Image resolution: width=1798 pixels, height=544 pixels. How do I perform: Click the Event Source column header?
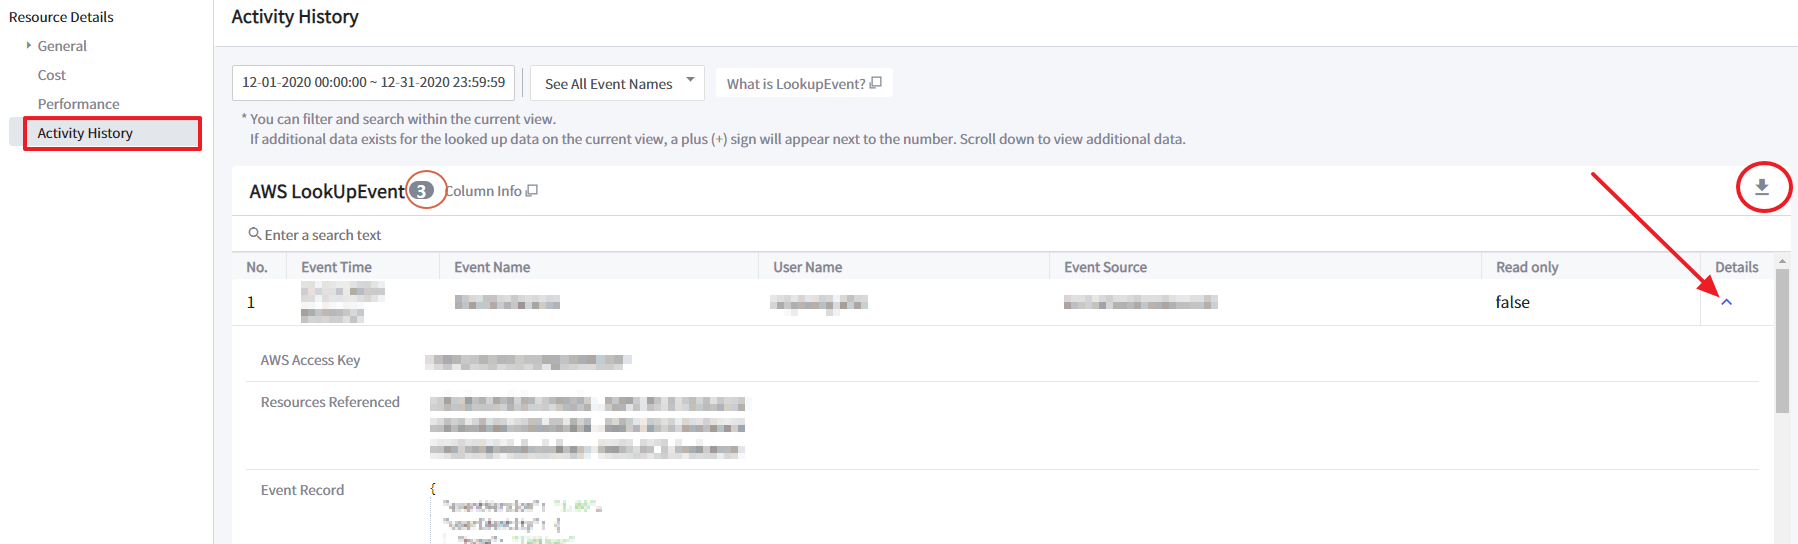pos(1105,267)
